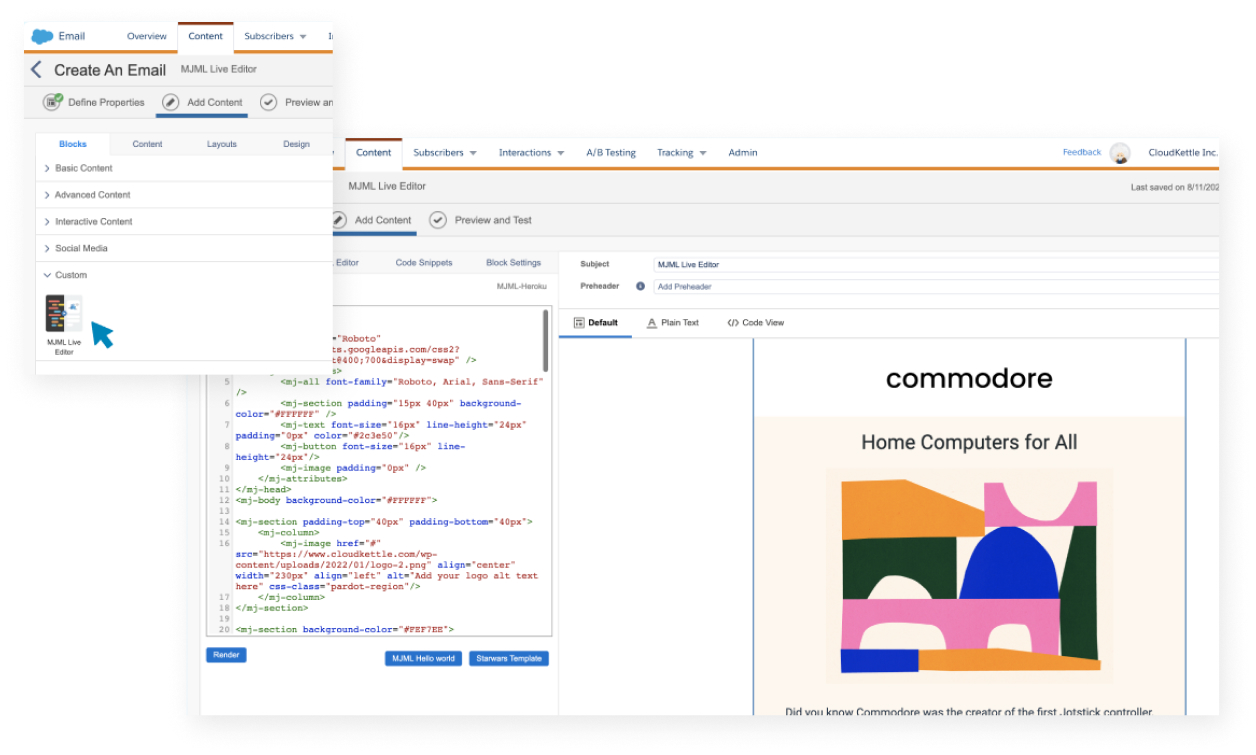The height and width of the screenshot is (755, 1256).
Task: Click the "Create An Email" title
Action: [110, 70]
